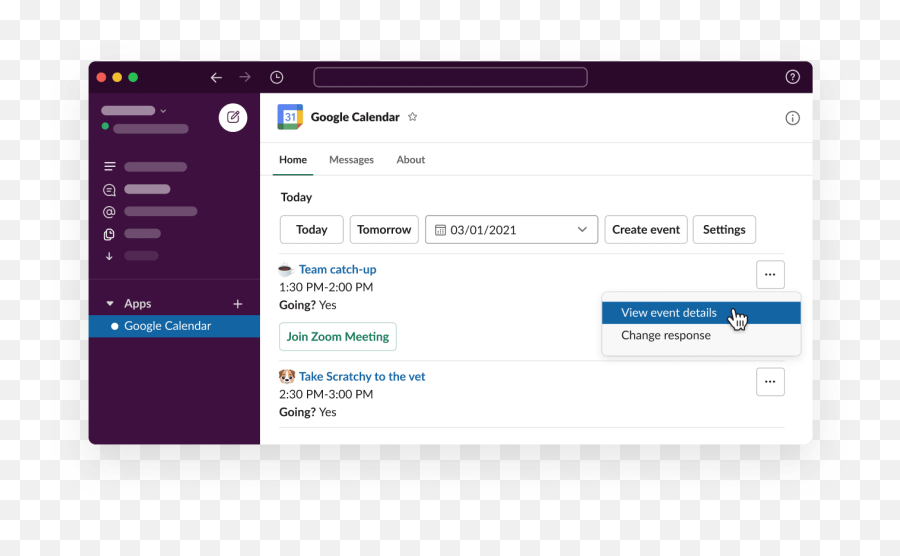The height and width of the screenshot is (556, 900).
Task: Click the 1:30 PM-2:00 PM time text
Action: [326, 287]
